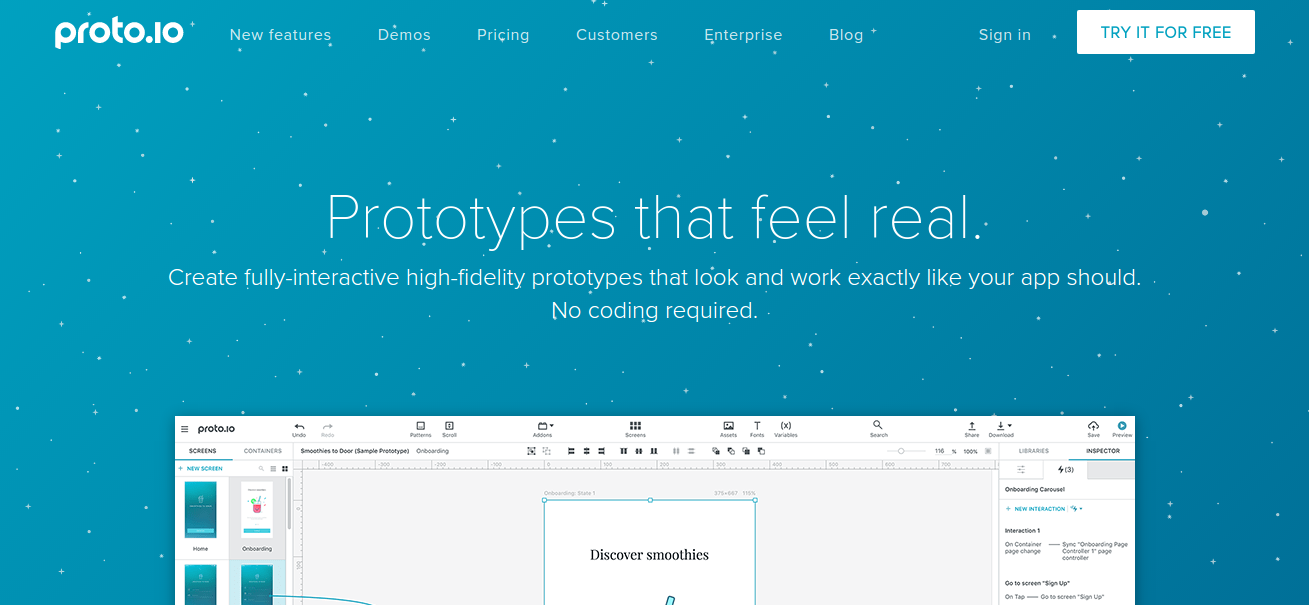Image resolution: width=1309 pixels, height=605 pixels.
Task: Open the Pricing page
Action: coord(503,35)
